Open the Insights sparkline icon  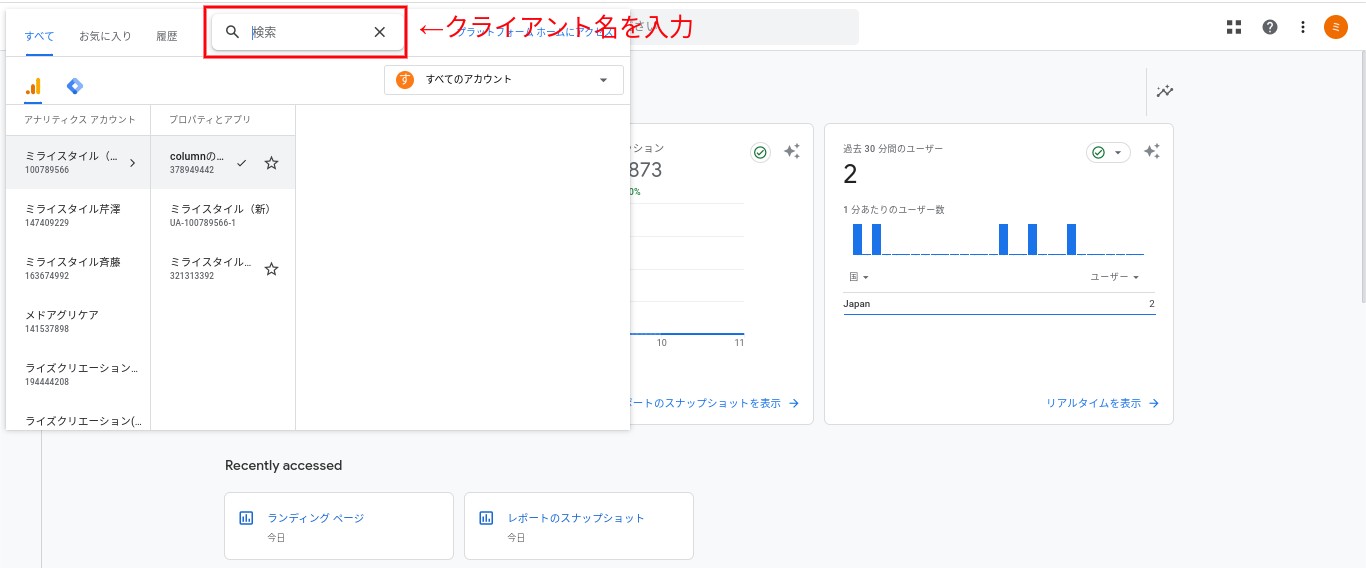tap(1165, 91)
